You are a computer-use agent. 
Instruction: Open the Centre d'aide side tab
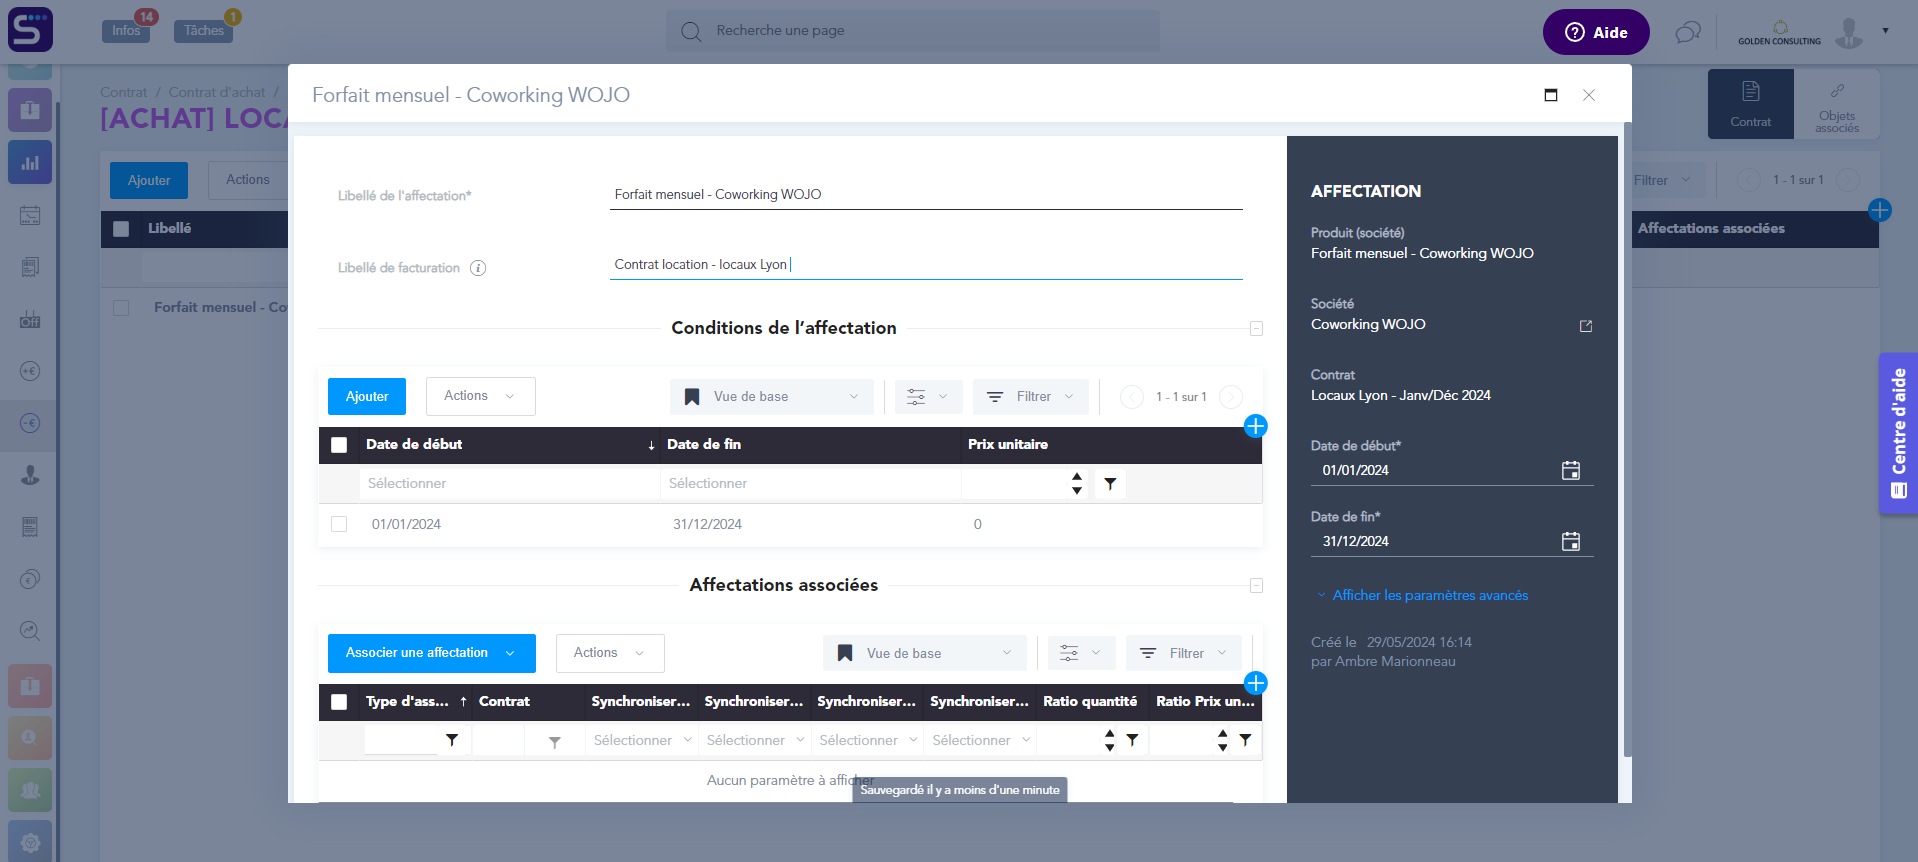pos(1898,433)
